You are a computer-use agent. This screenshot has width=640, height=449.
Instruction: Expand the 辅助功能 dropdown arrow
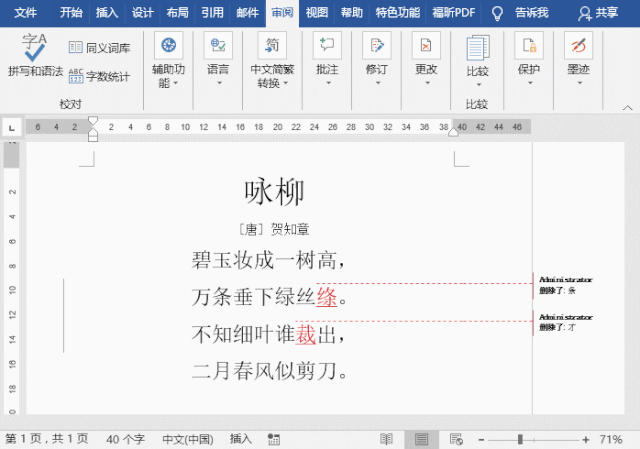pyautogui.click(x=176, y=83)
